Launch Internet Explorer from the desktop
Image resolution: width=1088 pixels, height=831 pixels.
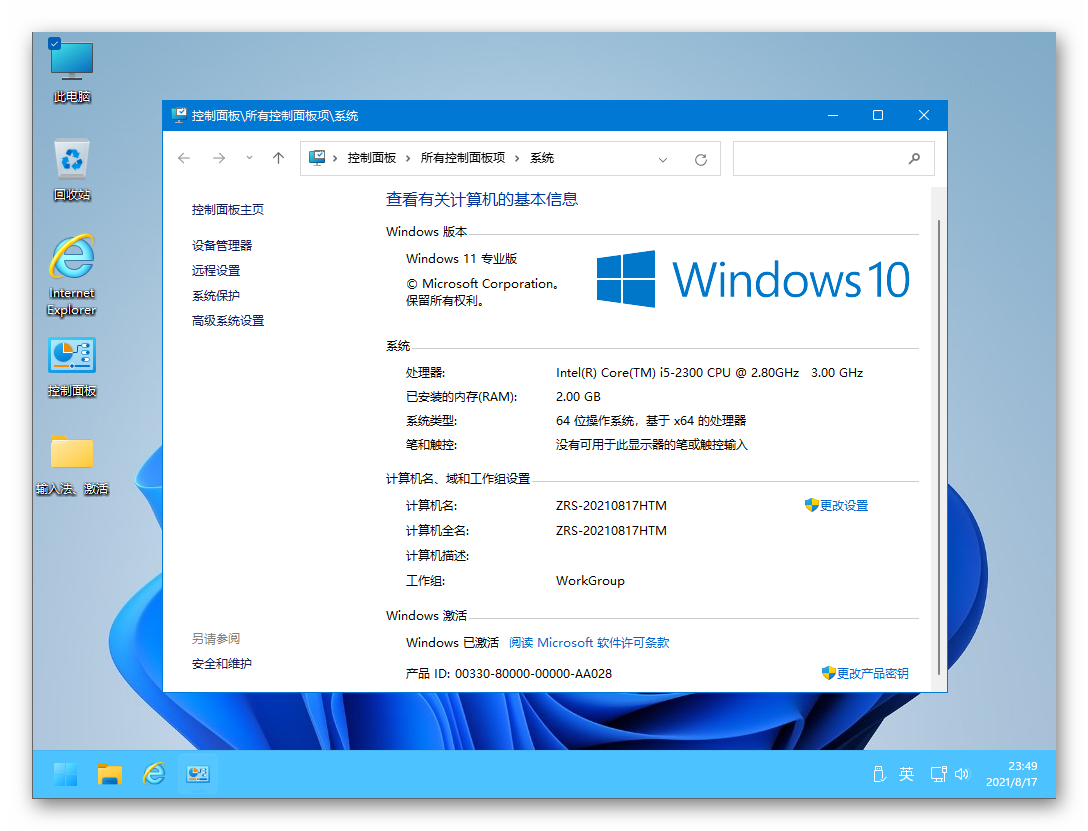click(71, 275)
